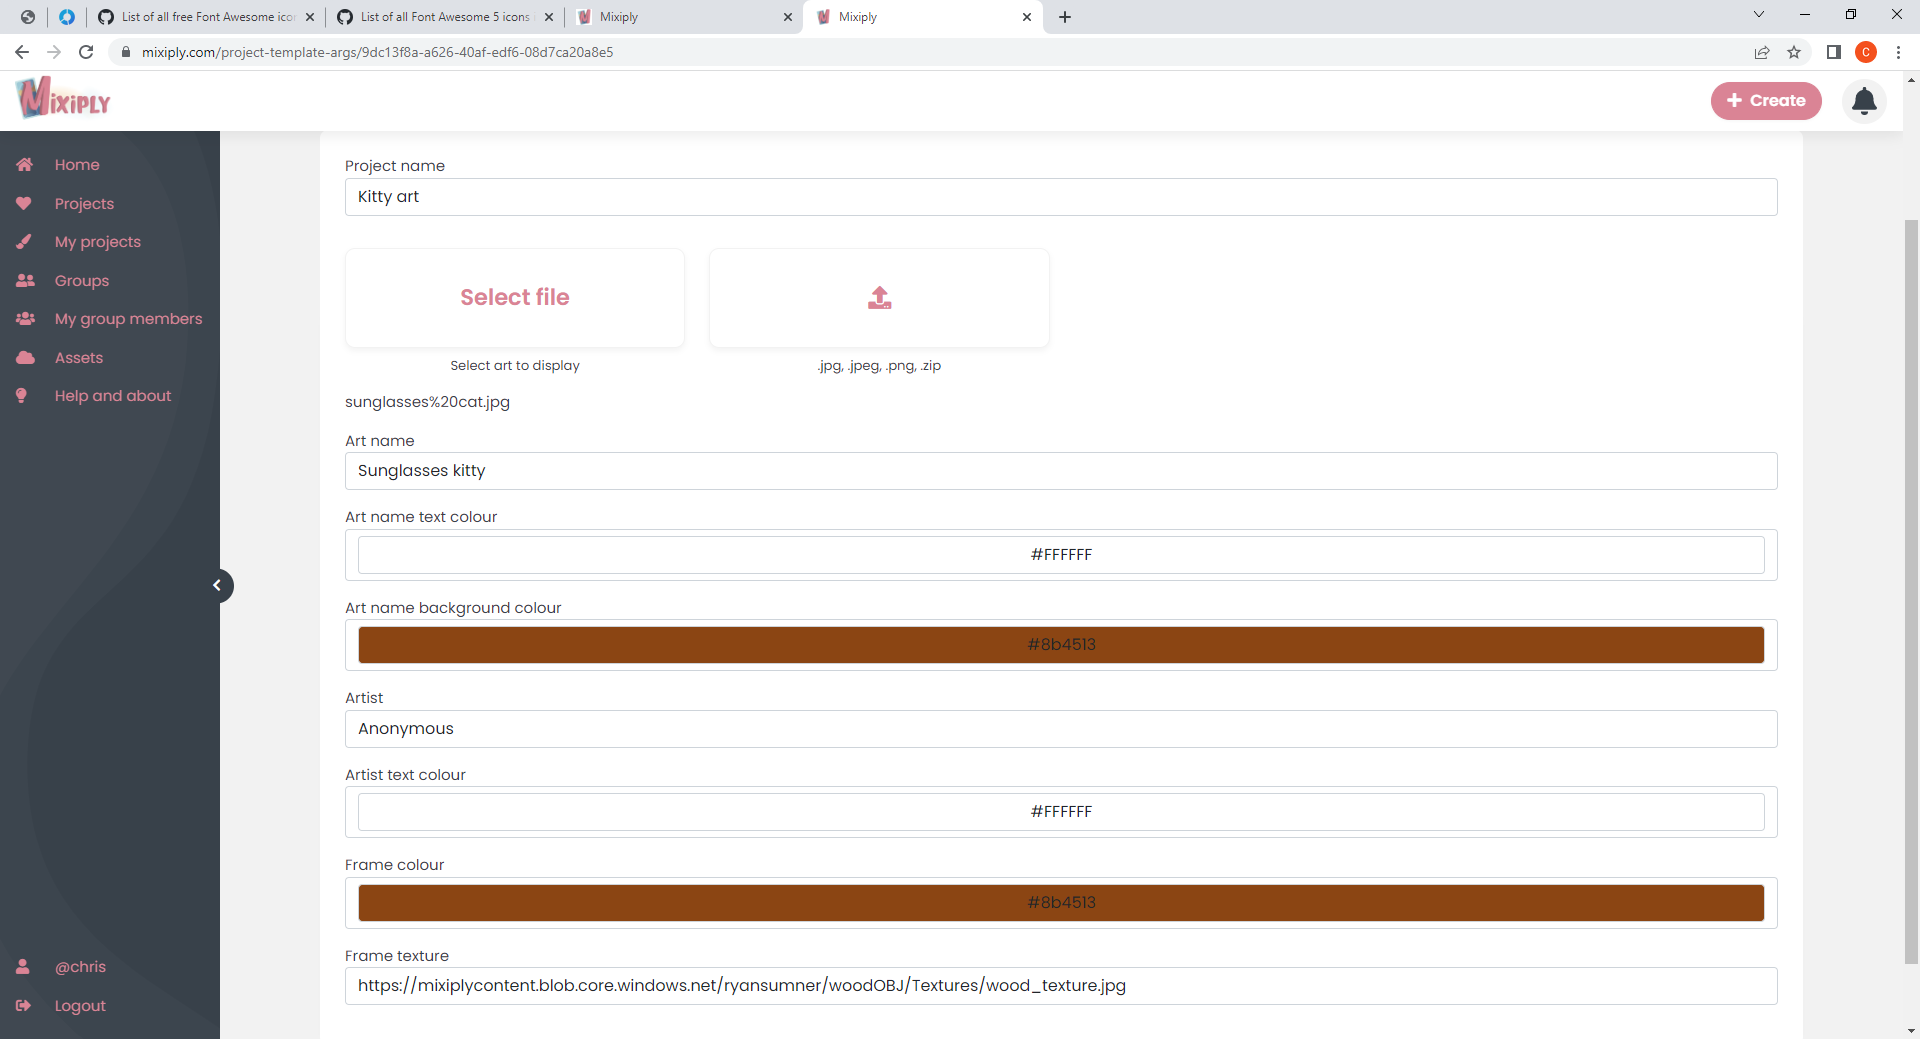This screenshot has height=1039, width=1920.
Task: Click sunglasses%20cat.jpg file name text
Action: (427, 402)
